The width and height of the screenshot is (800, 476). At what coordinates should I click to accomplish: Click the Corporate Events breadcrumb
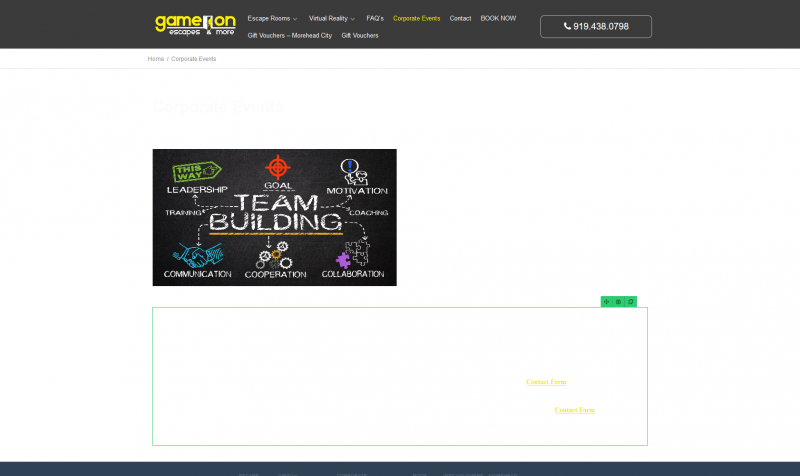[193, 59]
